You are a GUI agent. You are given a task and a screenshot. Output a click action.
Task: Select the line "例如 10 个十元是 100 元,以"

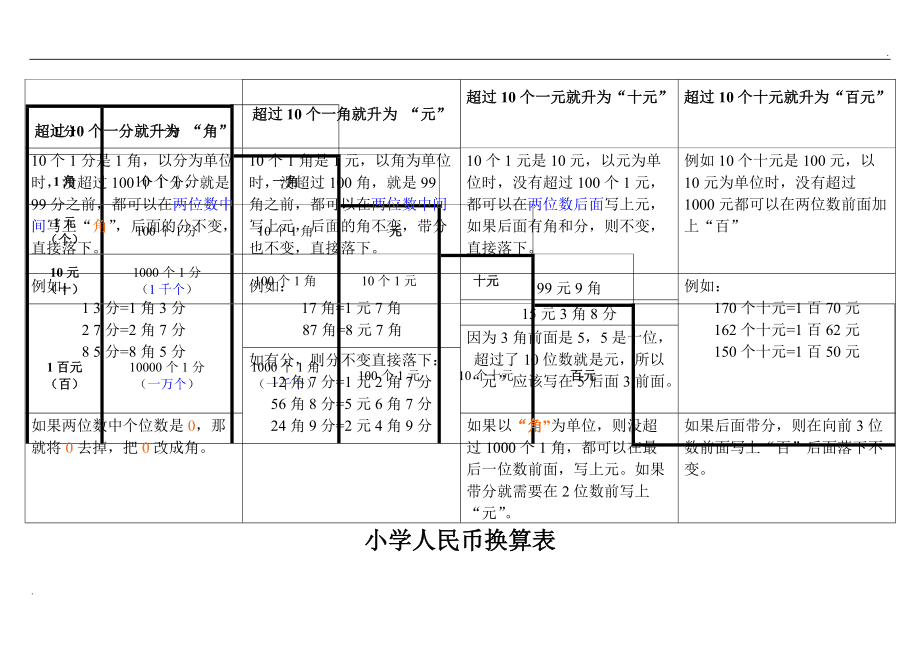click(779, 160)
